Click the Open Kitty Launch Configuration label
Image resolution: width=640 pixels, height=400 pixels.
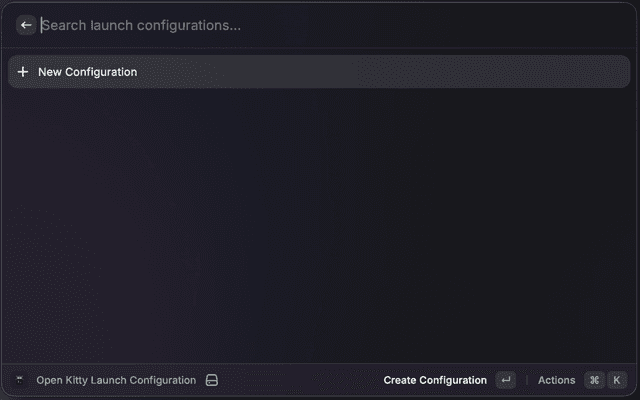click(x=116, y=380)
